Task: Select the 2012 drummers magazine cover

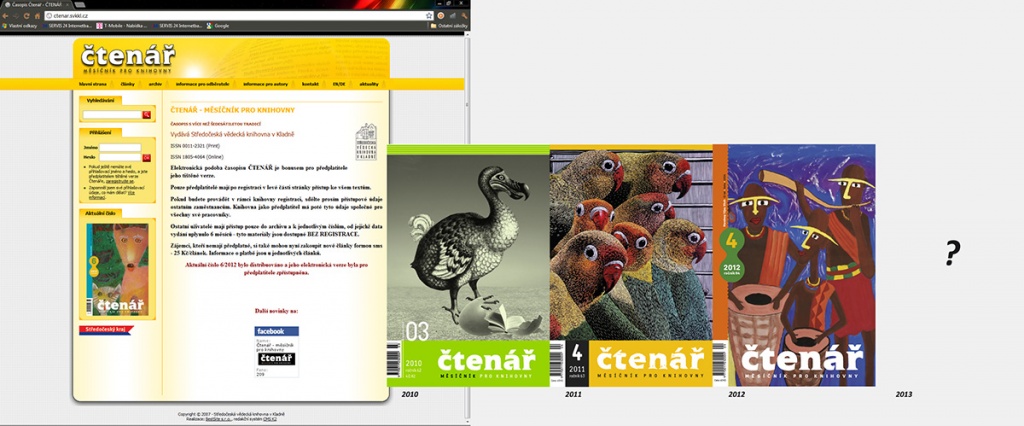Action: click(x=794, y=266)
